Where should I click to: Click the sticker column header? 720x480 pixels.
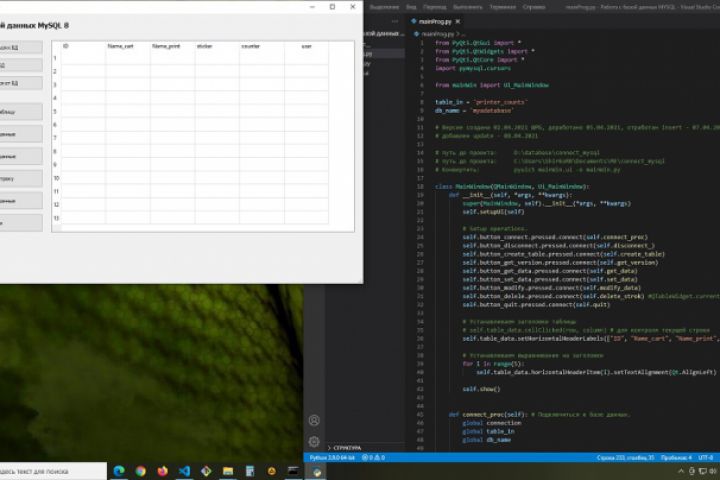pyautogui.click(x=217, y=46)
